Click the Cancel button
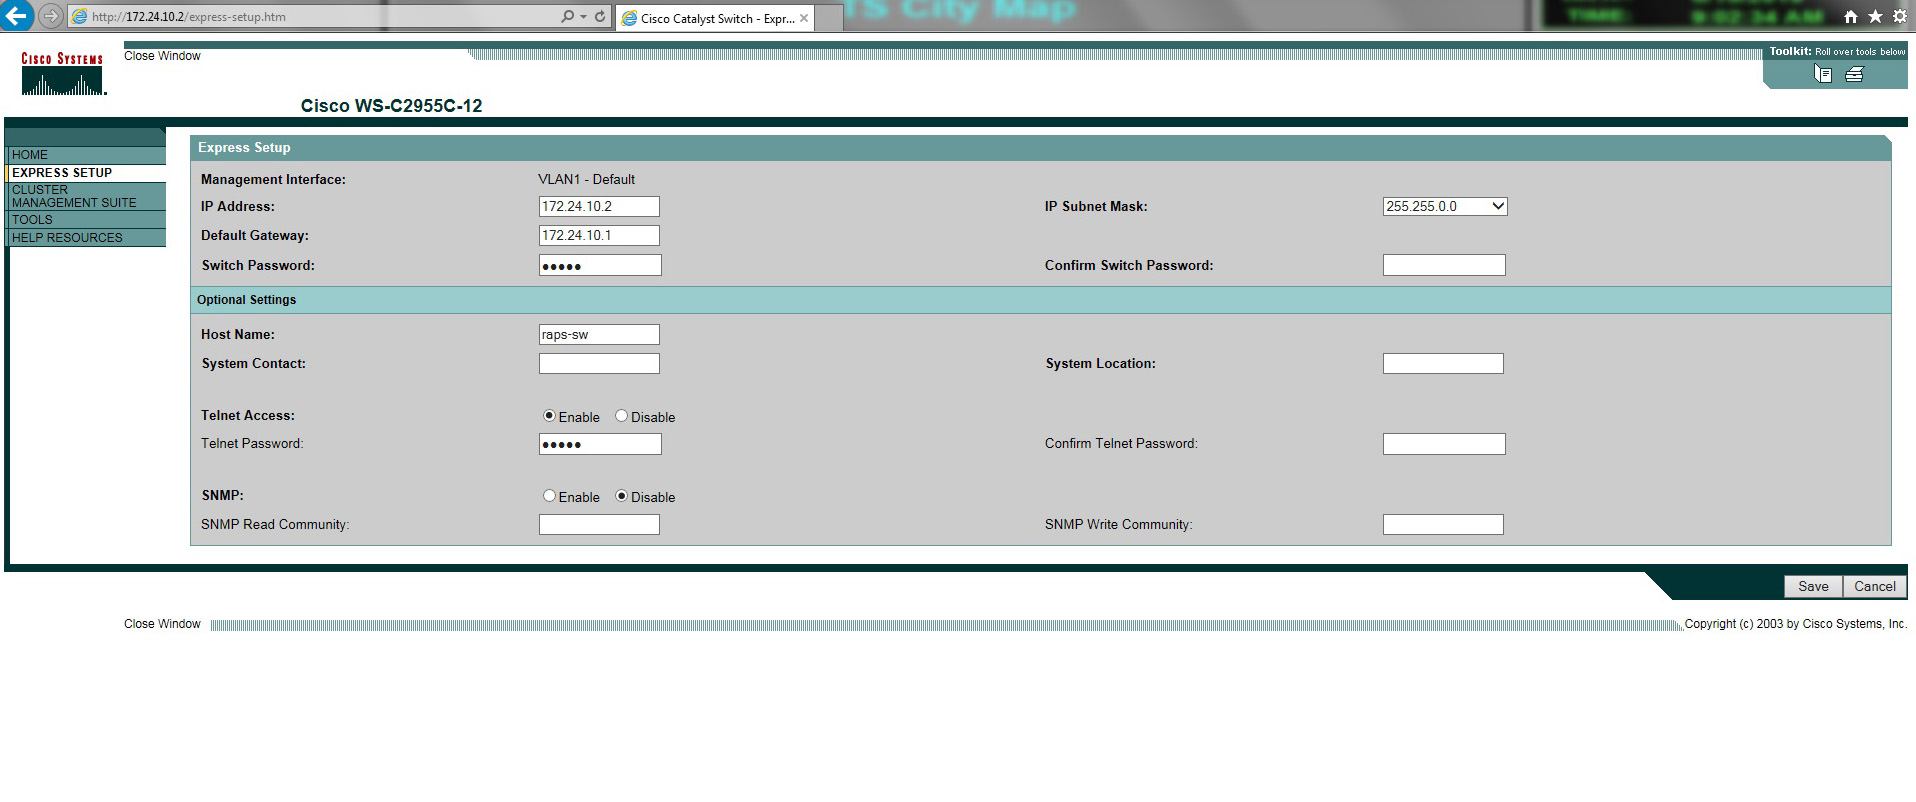Image resolution: width=1916 pixels, height=802 pixels. click(1875, 587)
